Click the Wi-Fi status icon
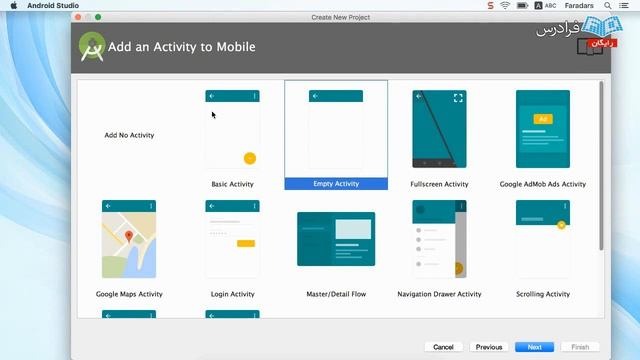 (x=505, y=6)
